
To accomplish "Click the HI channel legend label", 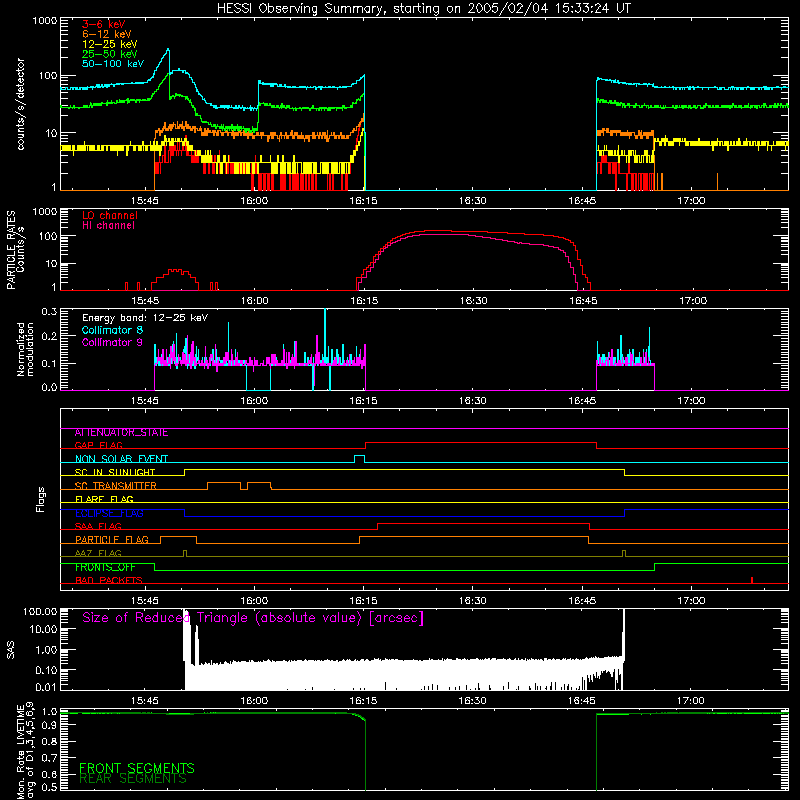I will pos(109,226).
